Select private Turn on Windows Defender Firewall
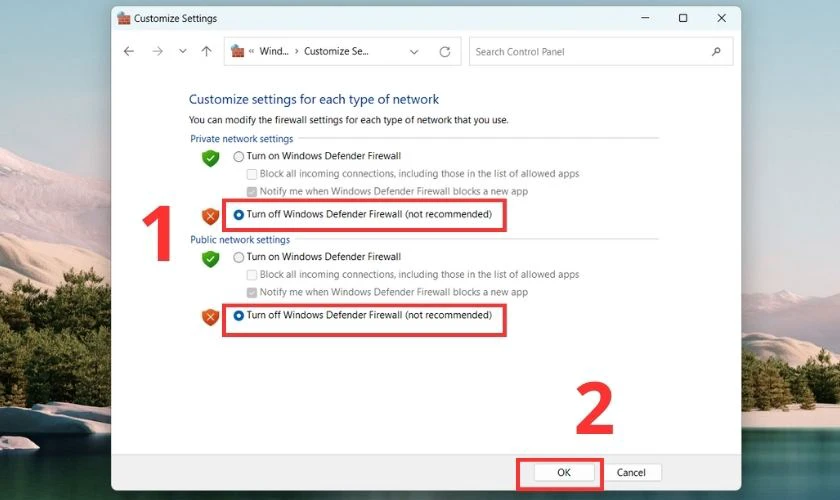This screenshot has height=500, width=840. (238, 156)
